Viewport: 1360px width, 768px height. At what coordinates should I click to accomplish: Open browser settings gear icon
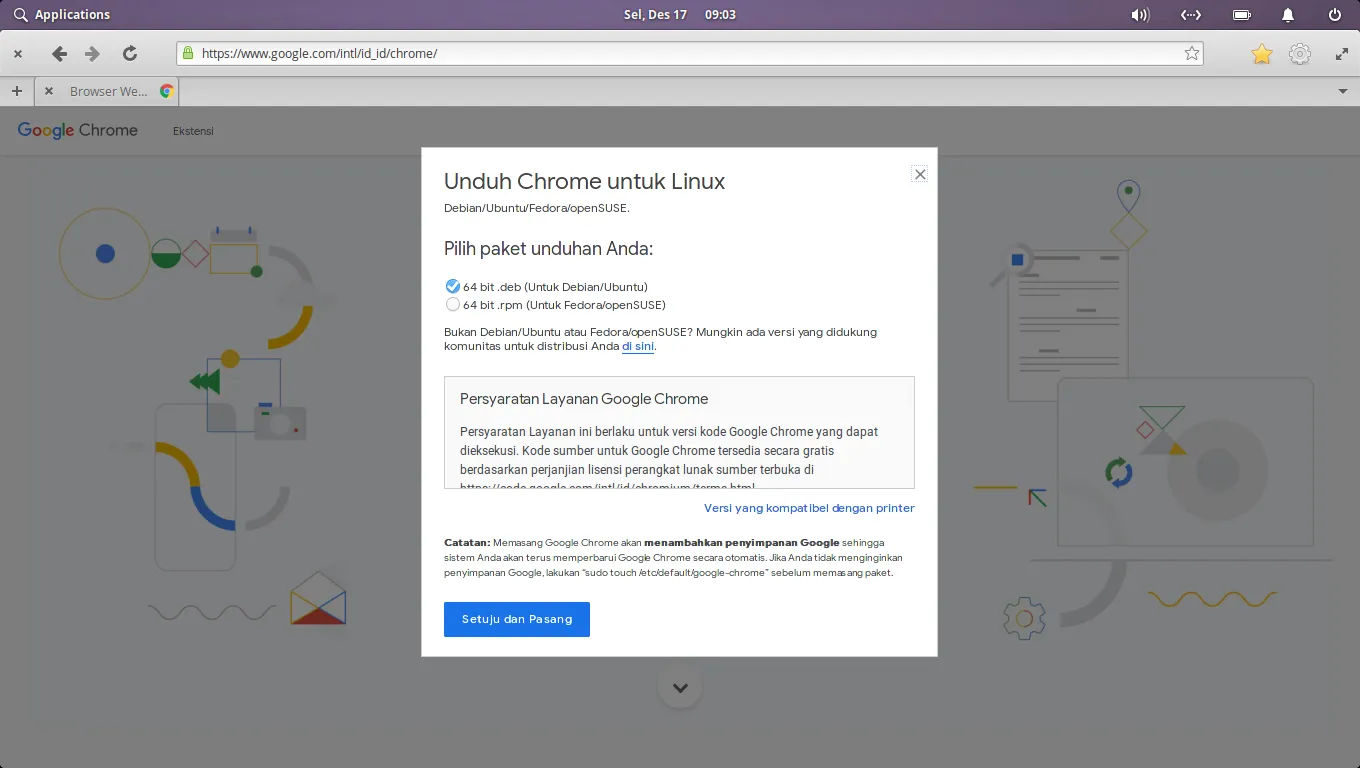1300,54
